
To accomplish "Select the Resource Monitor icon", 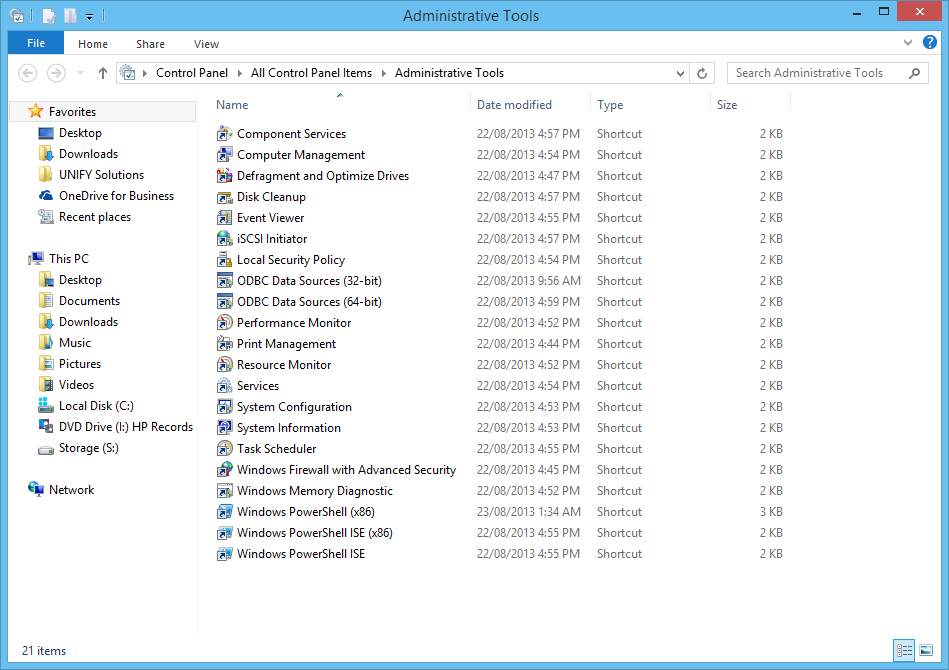I will point(225,365).
